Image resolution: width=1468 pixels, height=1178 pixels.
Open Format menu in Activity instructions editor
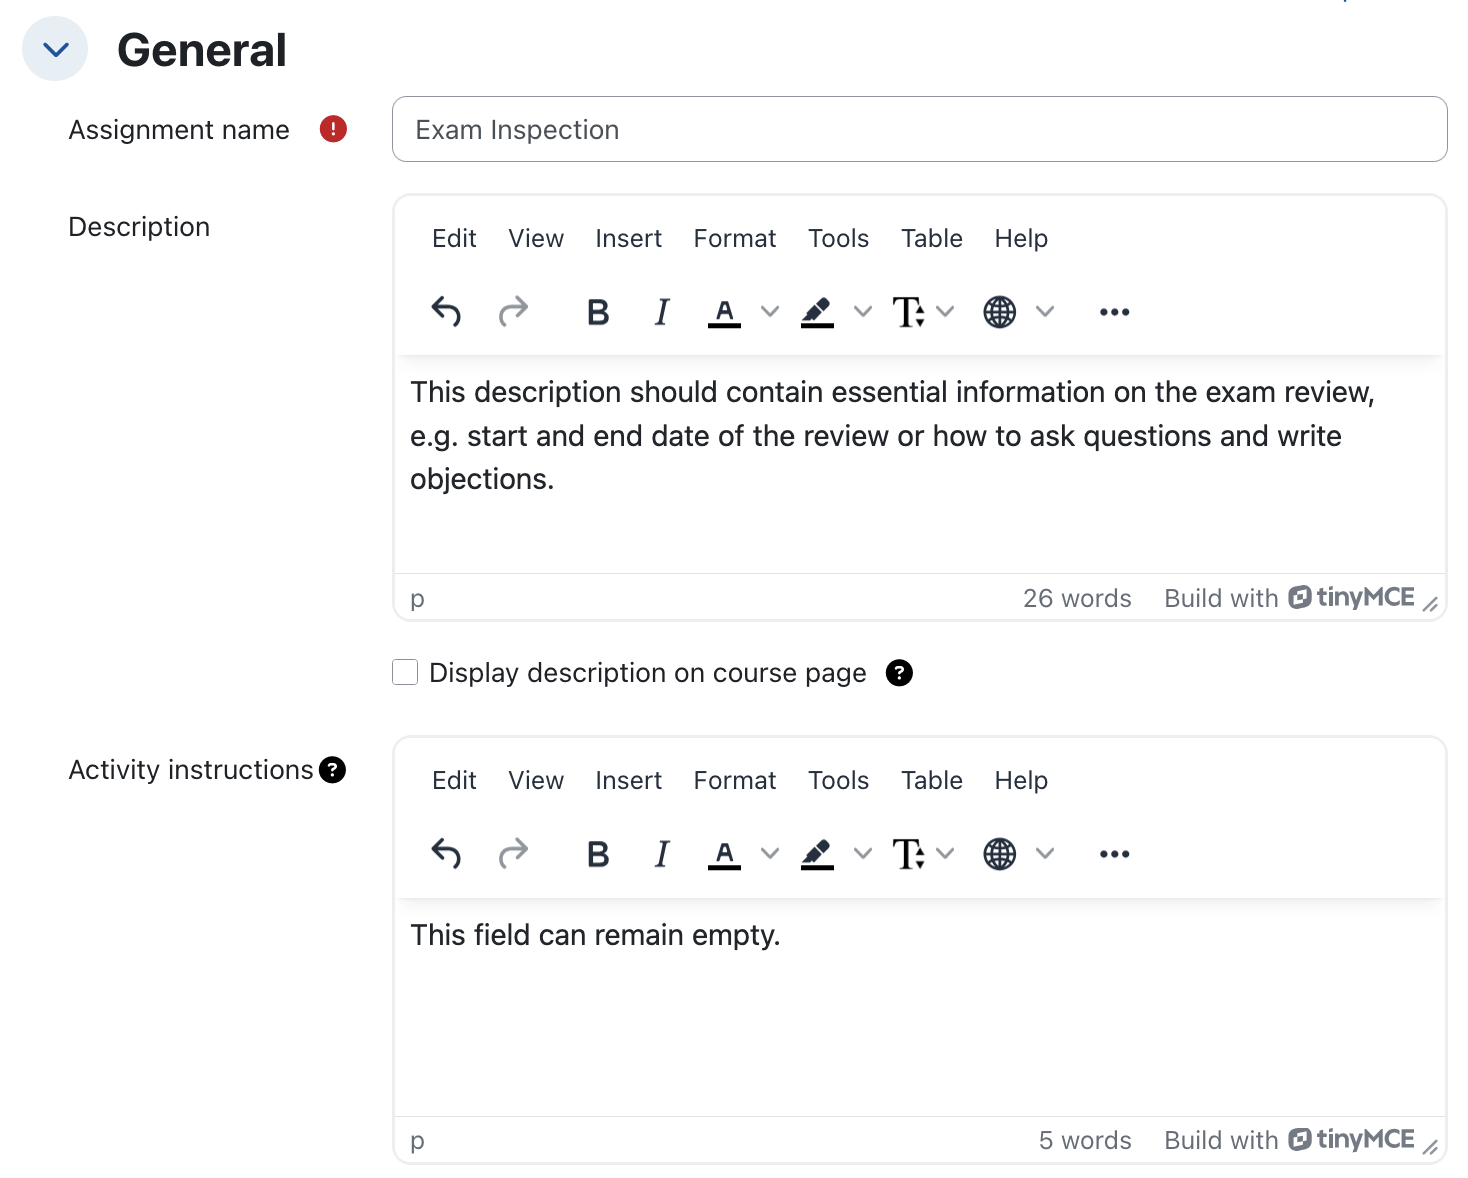pyautogui.click(x=735, y=780)
